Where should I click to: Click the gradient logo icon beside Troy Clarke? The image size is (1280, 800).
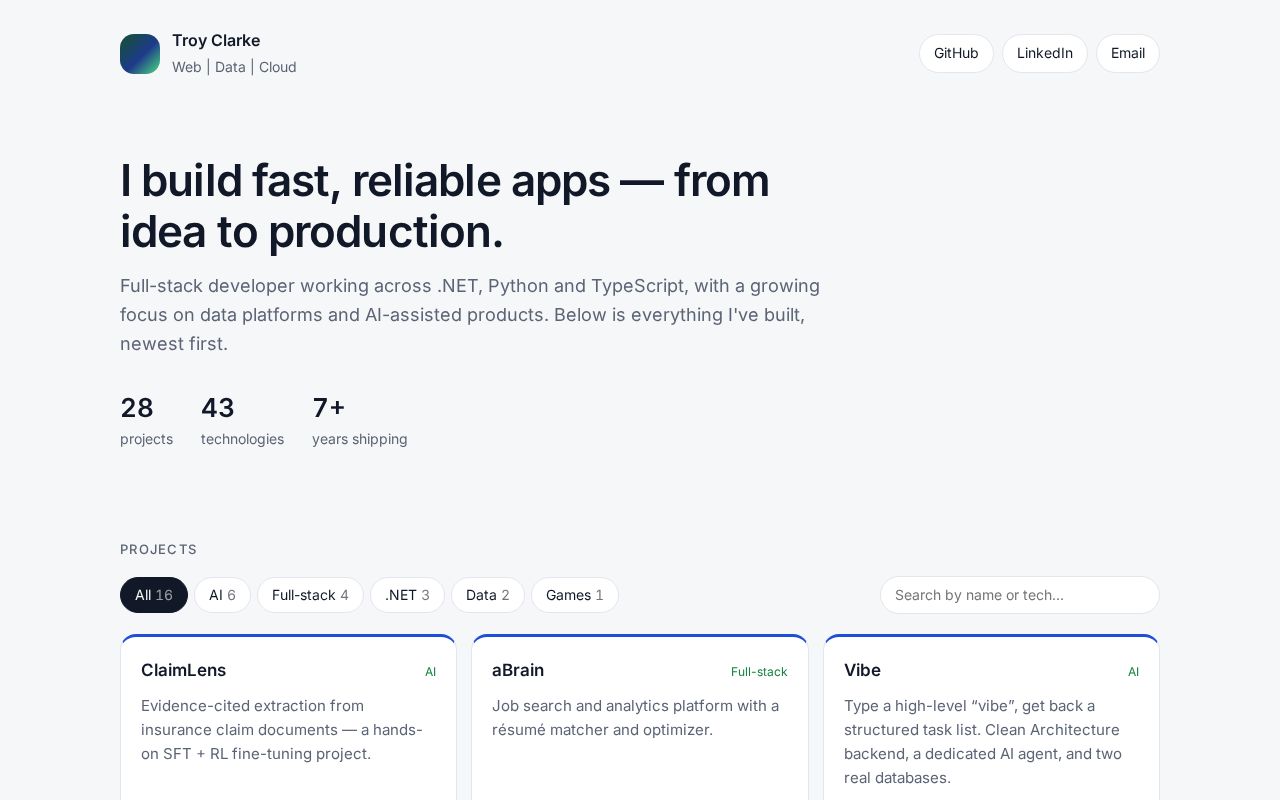click(x=140, y=54)
